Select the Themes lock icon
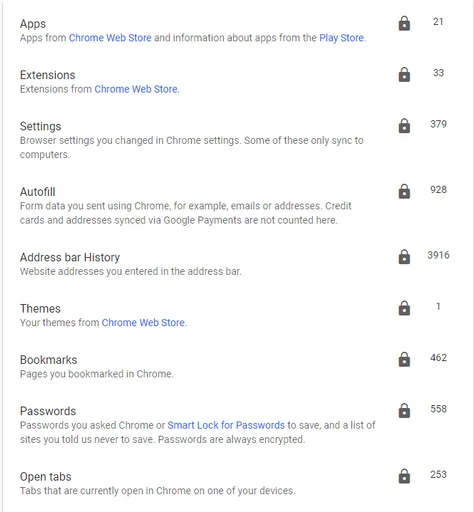The image size is (474, 512). (404, 308)
